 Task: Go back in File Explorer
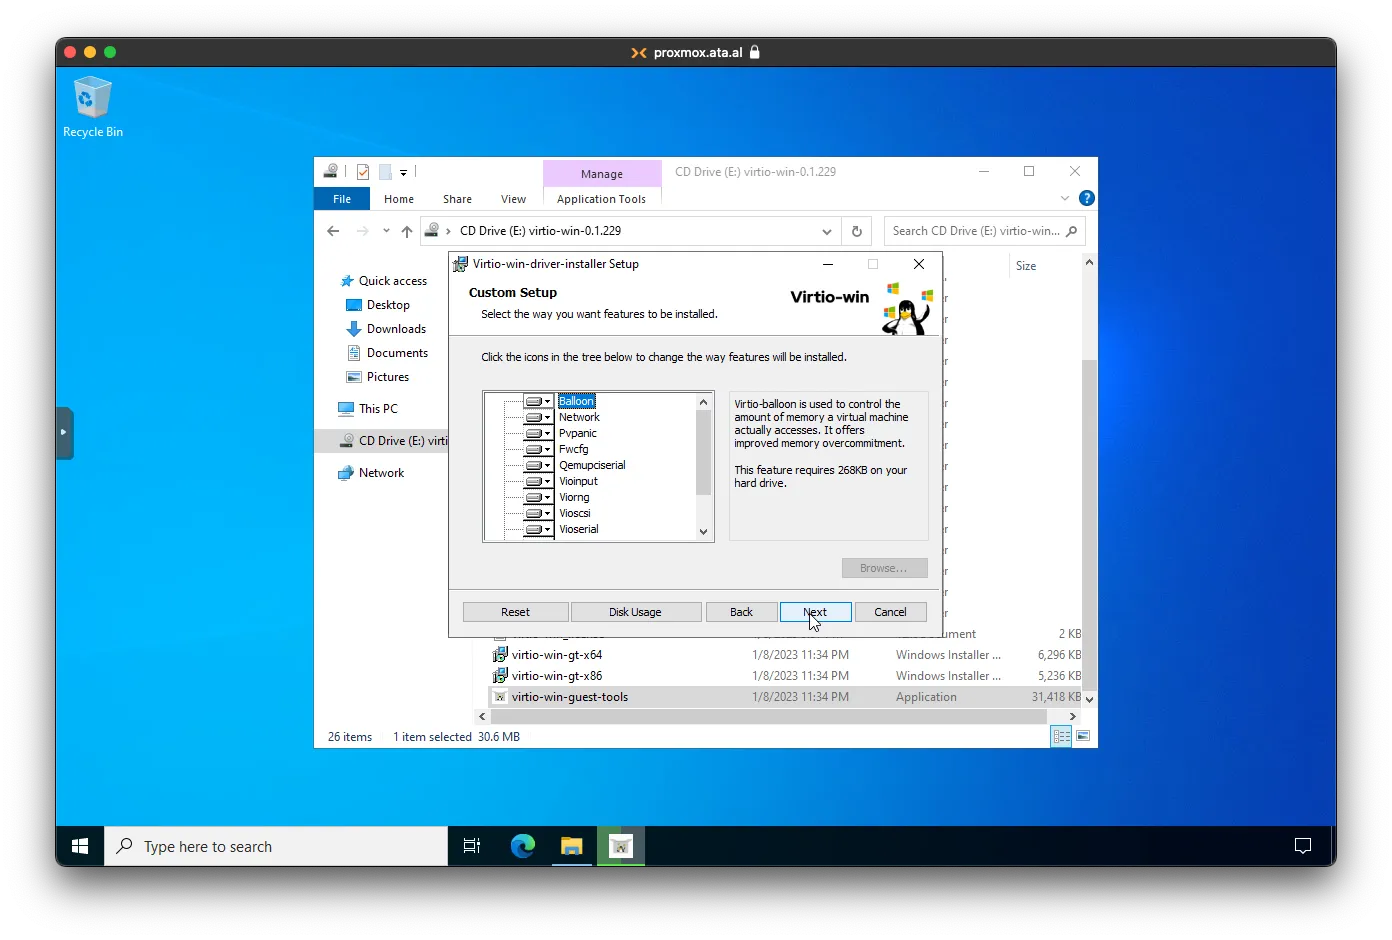(x=333, y=231)
